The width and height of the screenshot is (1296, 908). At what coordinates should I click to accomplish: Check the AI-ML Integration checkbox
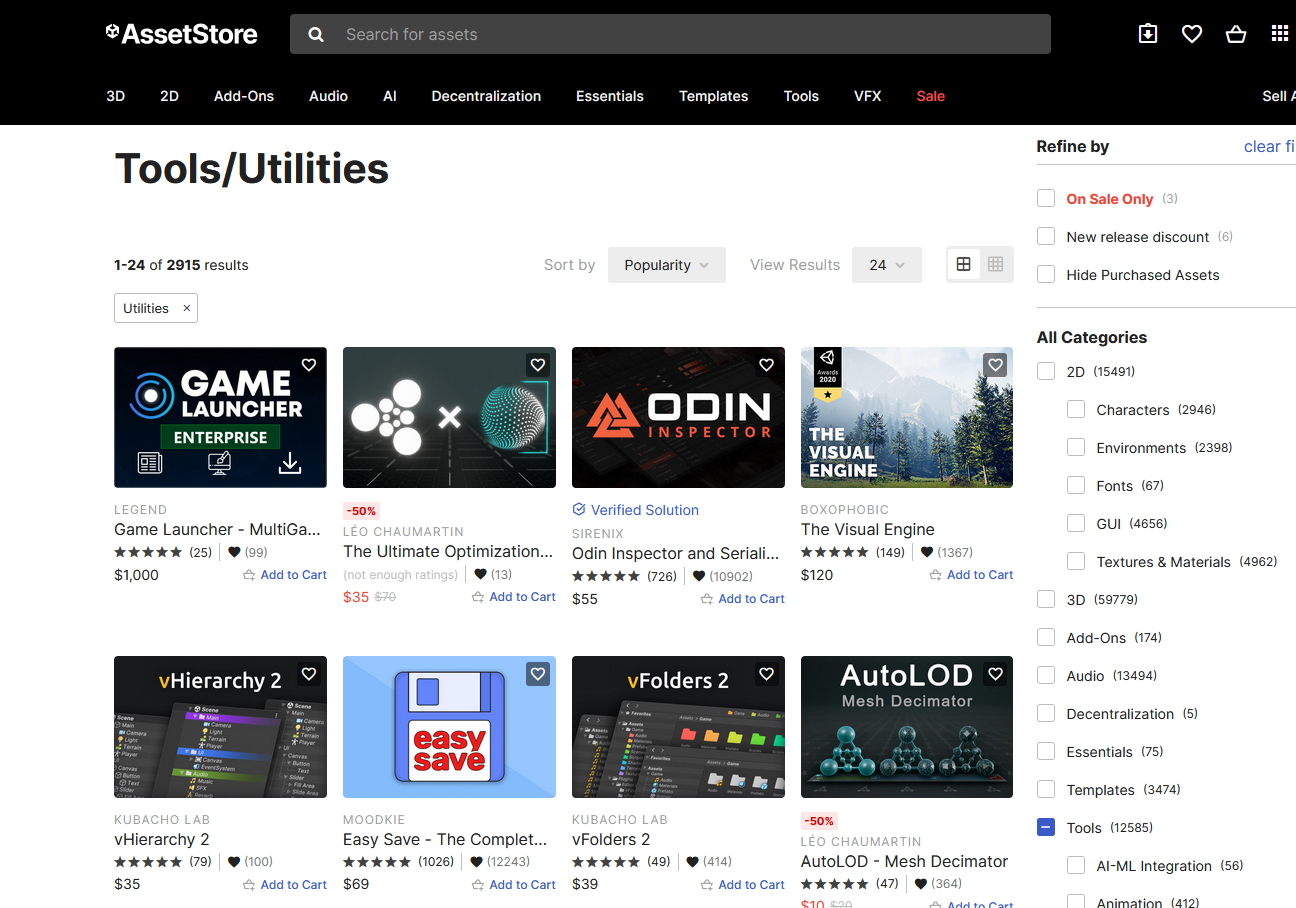(1076, 865)
